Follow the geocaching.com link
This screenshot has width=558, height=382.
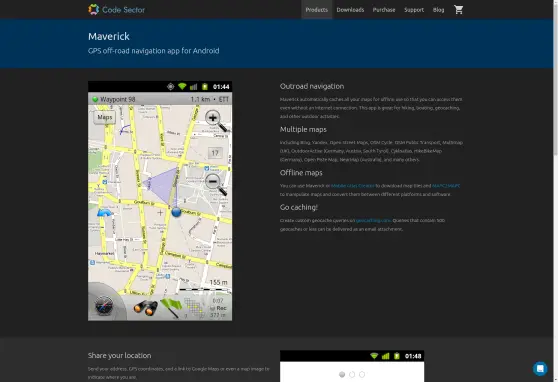[373, 220]
